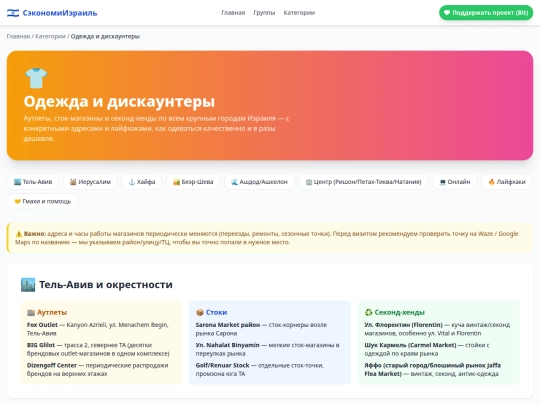Image resolution: width=540 pixels, height=405 pixels.
Task: Click the Яффо Jaffa Flea Market entry
Action: [433, 370]
